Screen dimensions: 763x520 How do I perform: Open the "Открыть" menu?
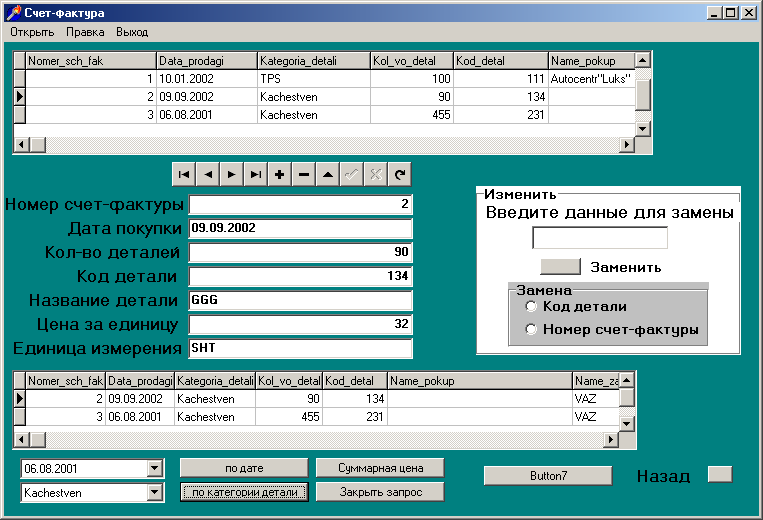[x=32, y=32]
